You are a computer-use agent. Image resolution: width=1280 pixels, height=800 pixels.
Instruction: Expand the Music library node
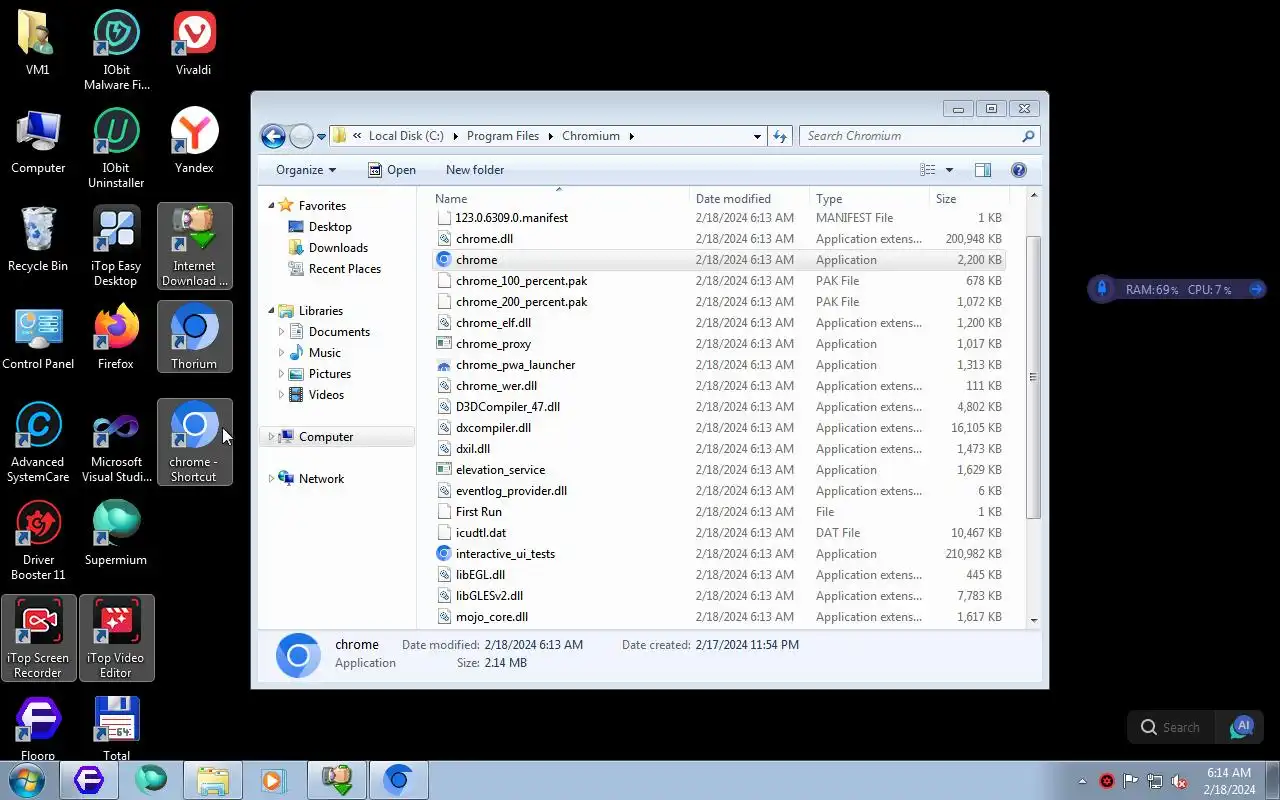pos(281,353)
